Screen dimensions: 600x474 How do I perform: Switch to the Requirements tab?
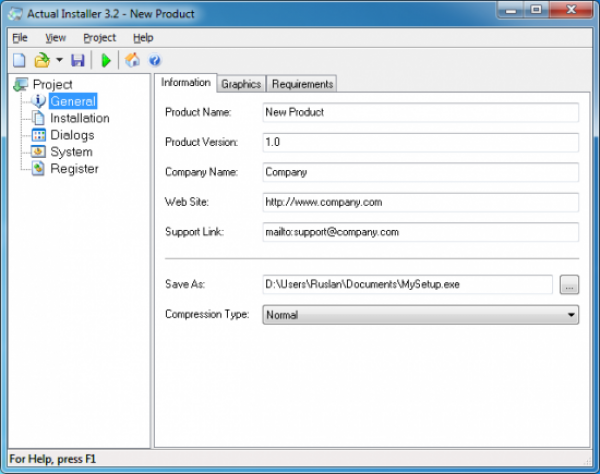click(302, 84)
